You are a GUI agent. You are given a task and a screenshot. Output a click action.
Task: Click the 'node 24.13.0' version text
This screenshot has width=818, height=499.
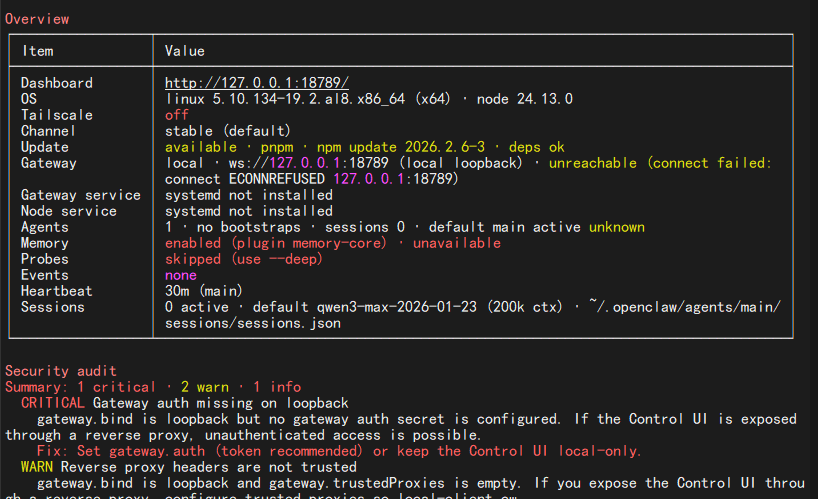click(x=525, y=99)
